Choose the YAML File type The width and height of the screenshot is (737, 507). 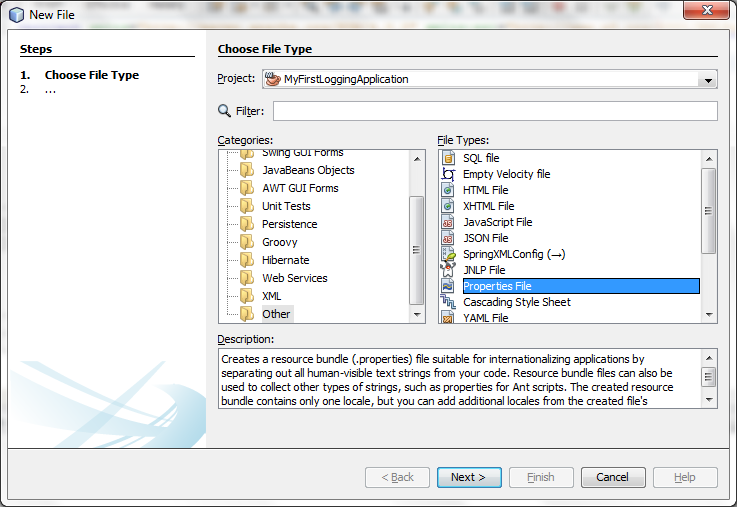[486, 318]
